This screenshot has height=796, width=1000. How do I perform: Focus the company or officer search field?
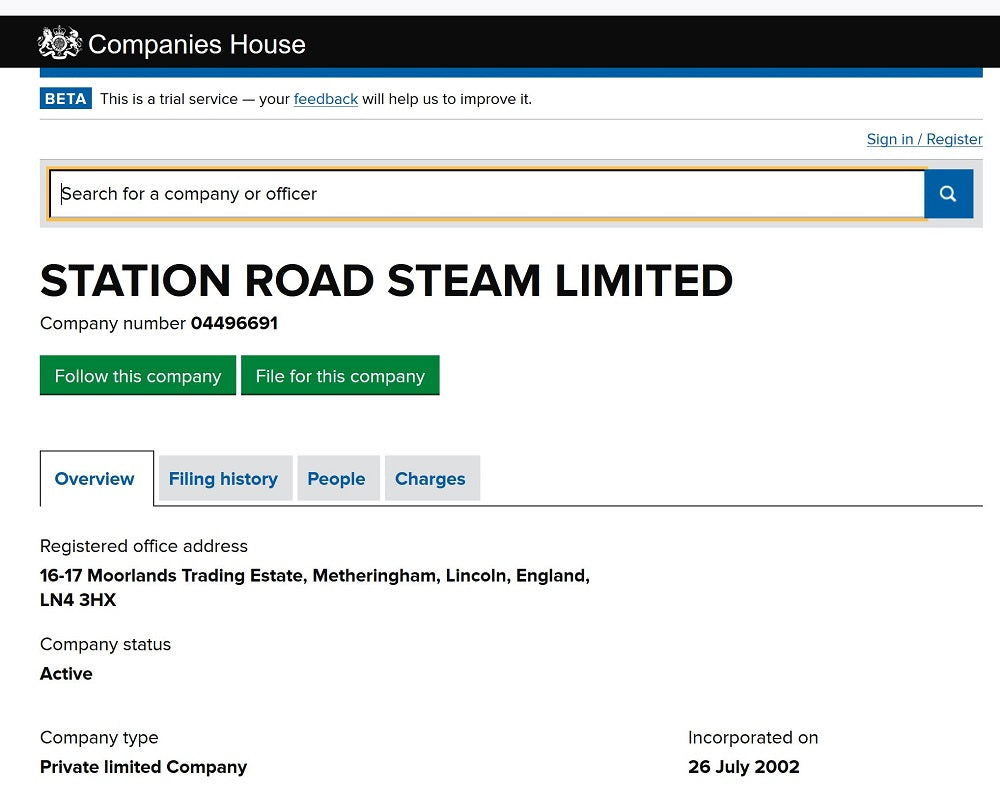click(x=487, y=194)
